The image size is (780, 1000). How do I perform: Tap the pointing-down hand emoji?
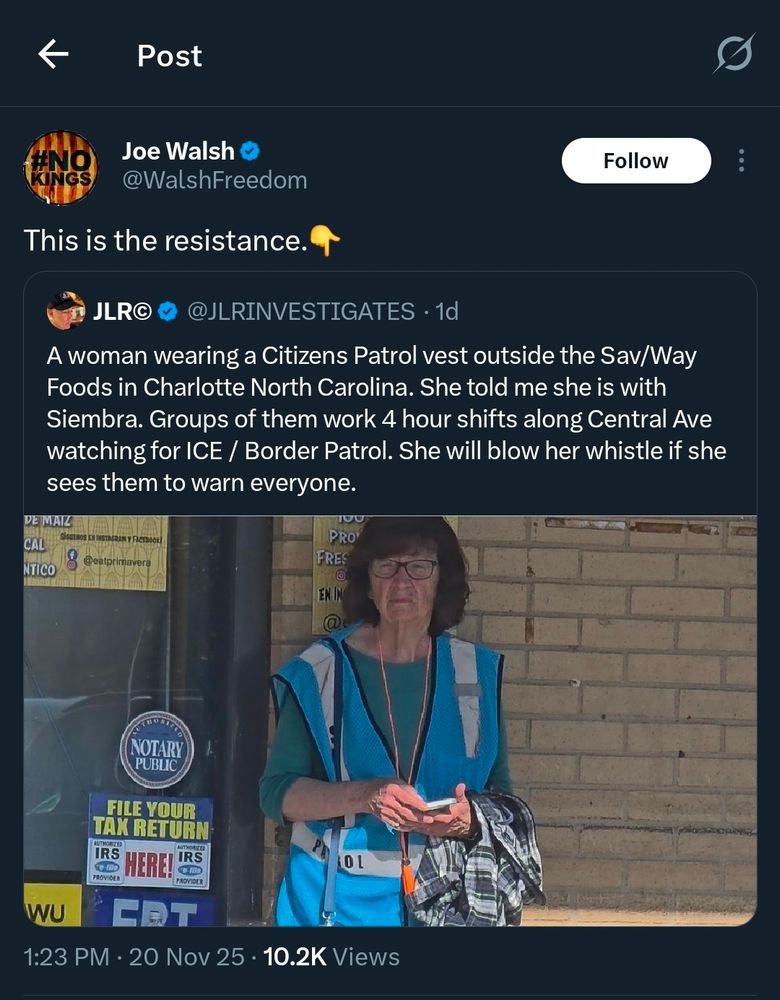tap(325, 241)
